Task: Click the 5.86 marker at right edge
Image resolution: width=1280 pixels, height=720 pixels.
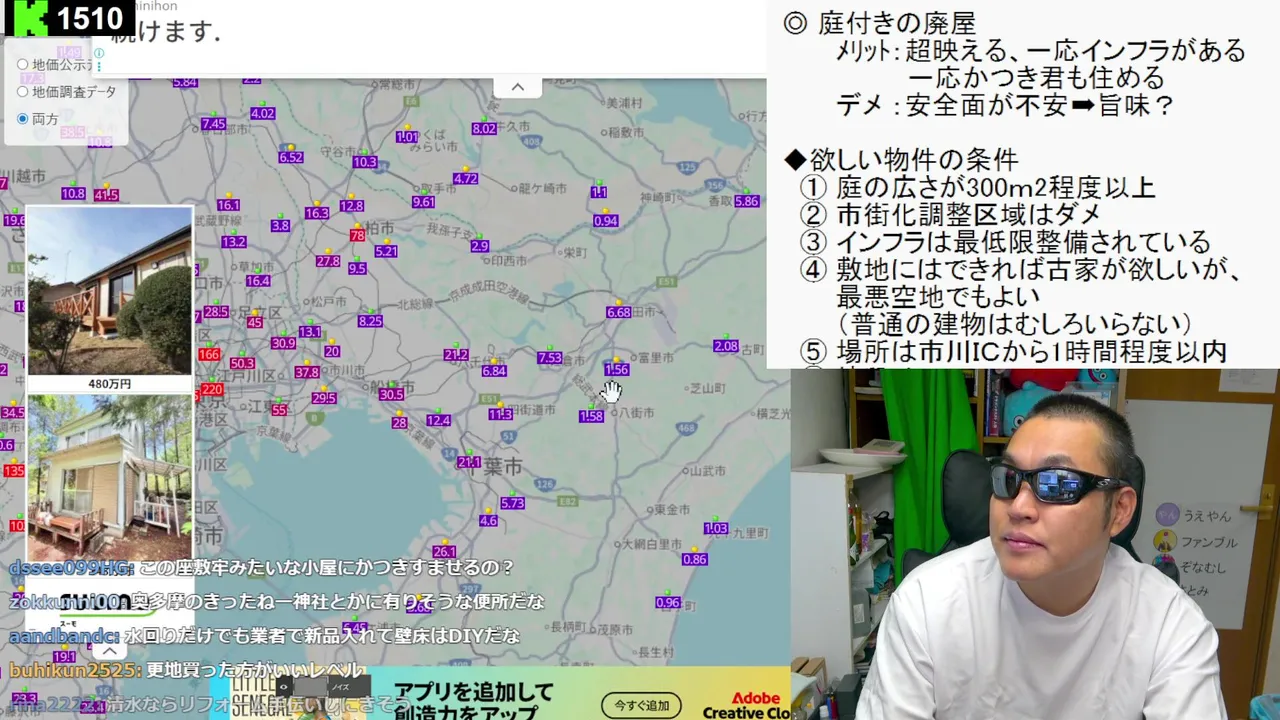Action: click(x=747, y=202)
